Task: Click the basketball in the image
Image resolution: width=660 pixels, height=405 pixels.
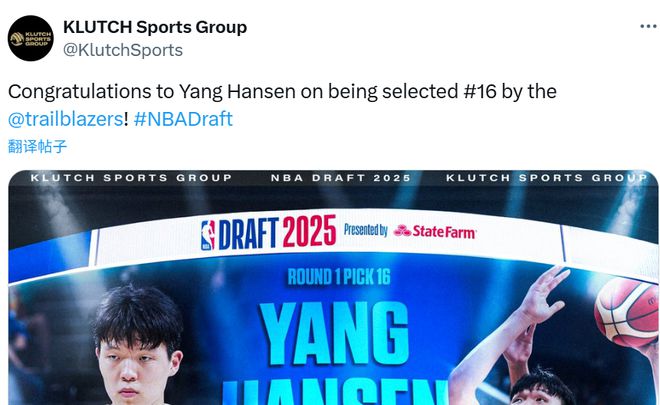Action: pyautogui.click(x=627, y=312)
